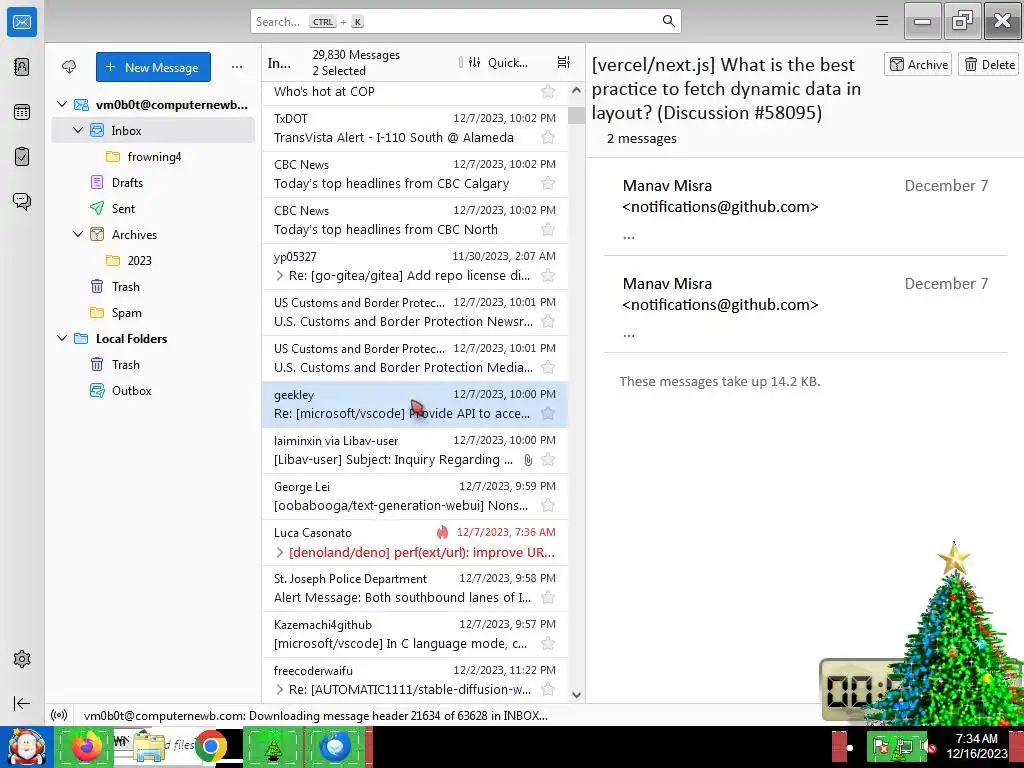Screen dimensions: 1024x768
Task: Click the Thunderbird taskbar icon
Action: point(335,746)
